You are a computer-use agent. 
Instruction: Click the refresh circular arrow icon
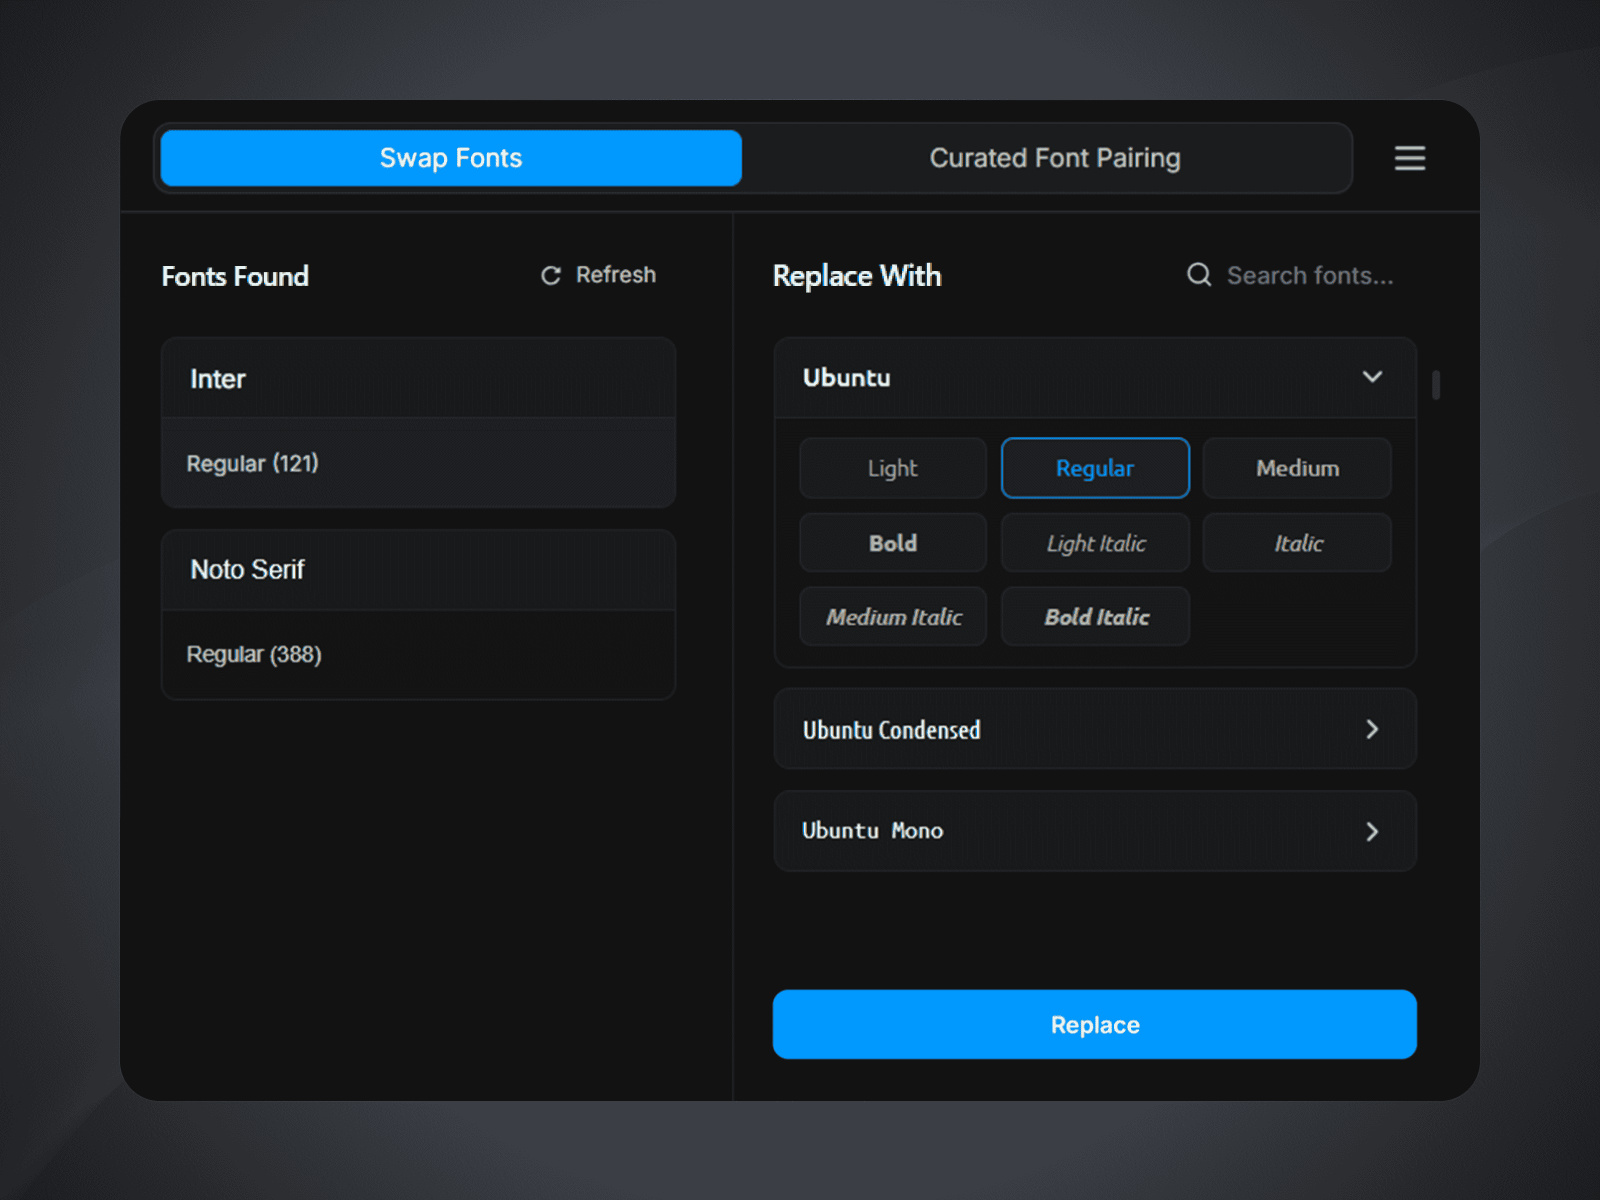pyautogui.click(x=551, y=275)
